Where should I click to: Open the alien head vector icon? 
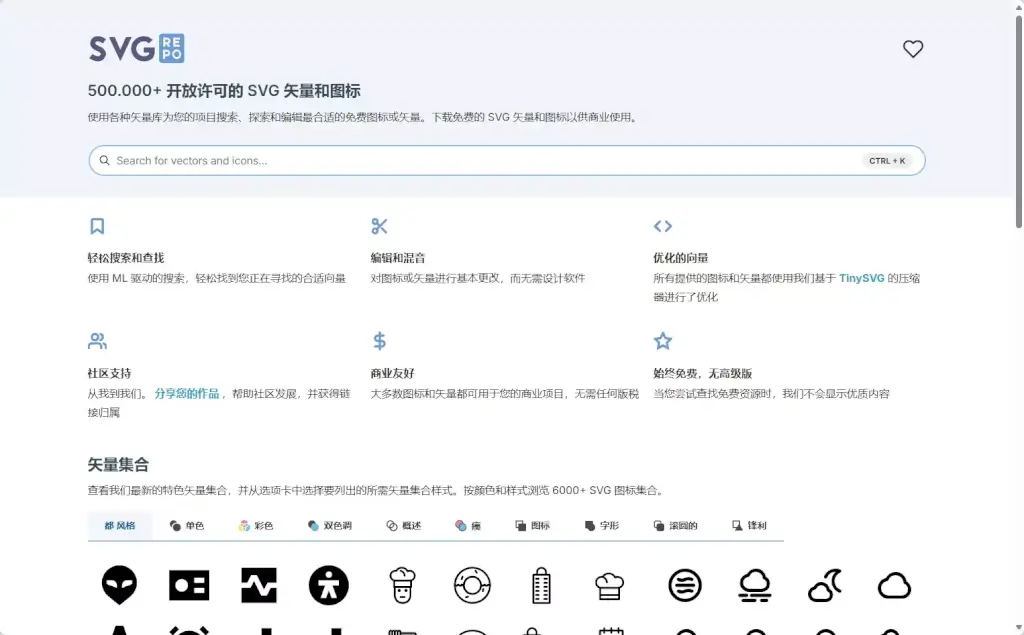tap(120, 585)
